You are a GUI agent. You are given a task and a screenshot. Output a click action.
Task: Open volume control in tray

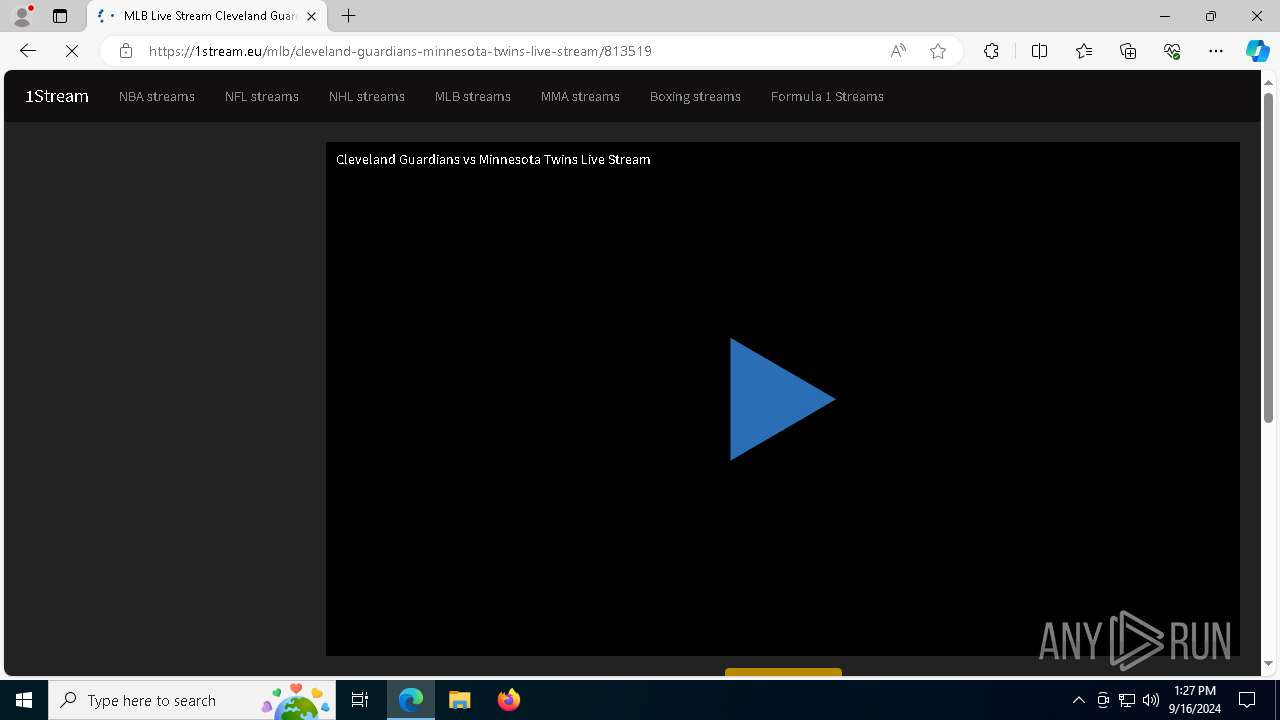click(x=1151, y=700)
